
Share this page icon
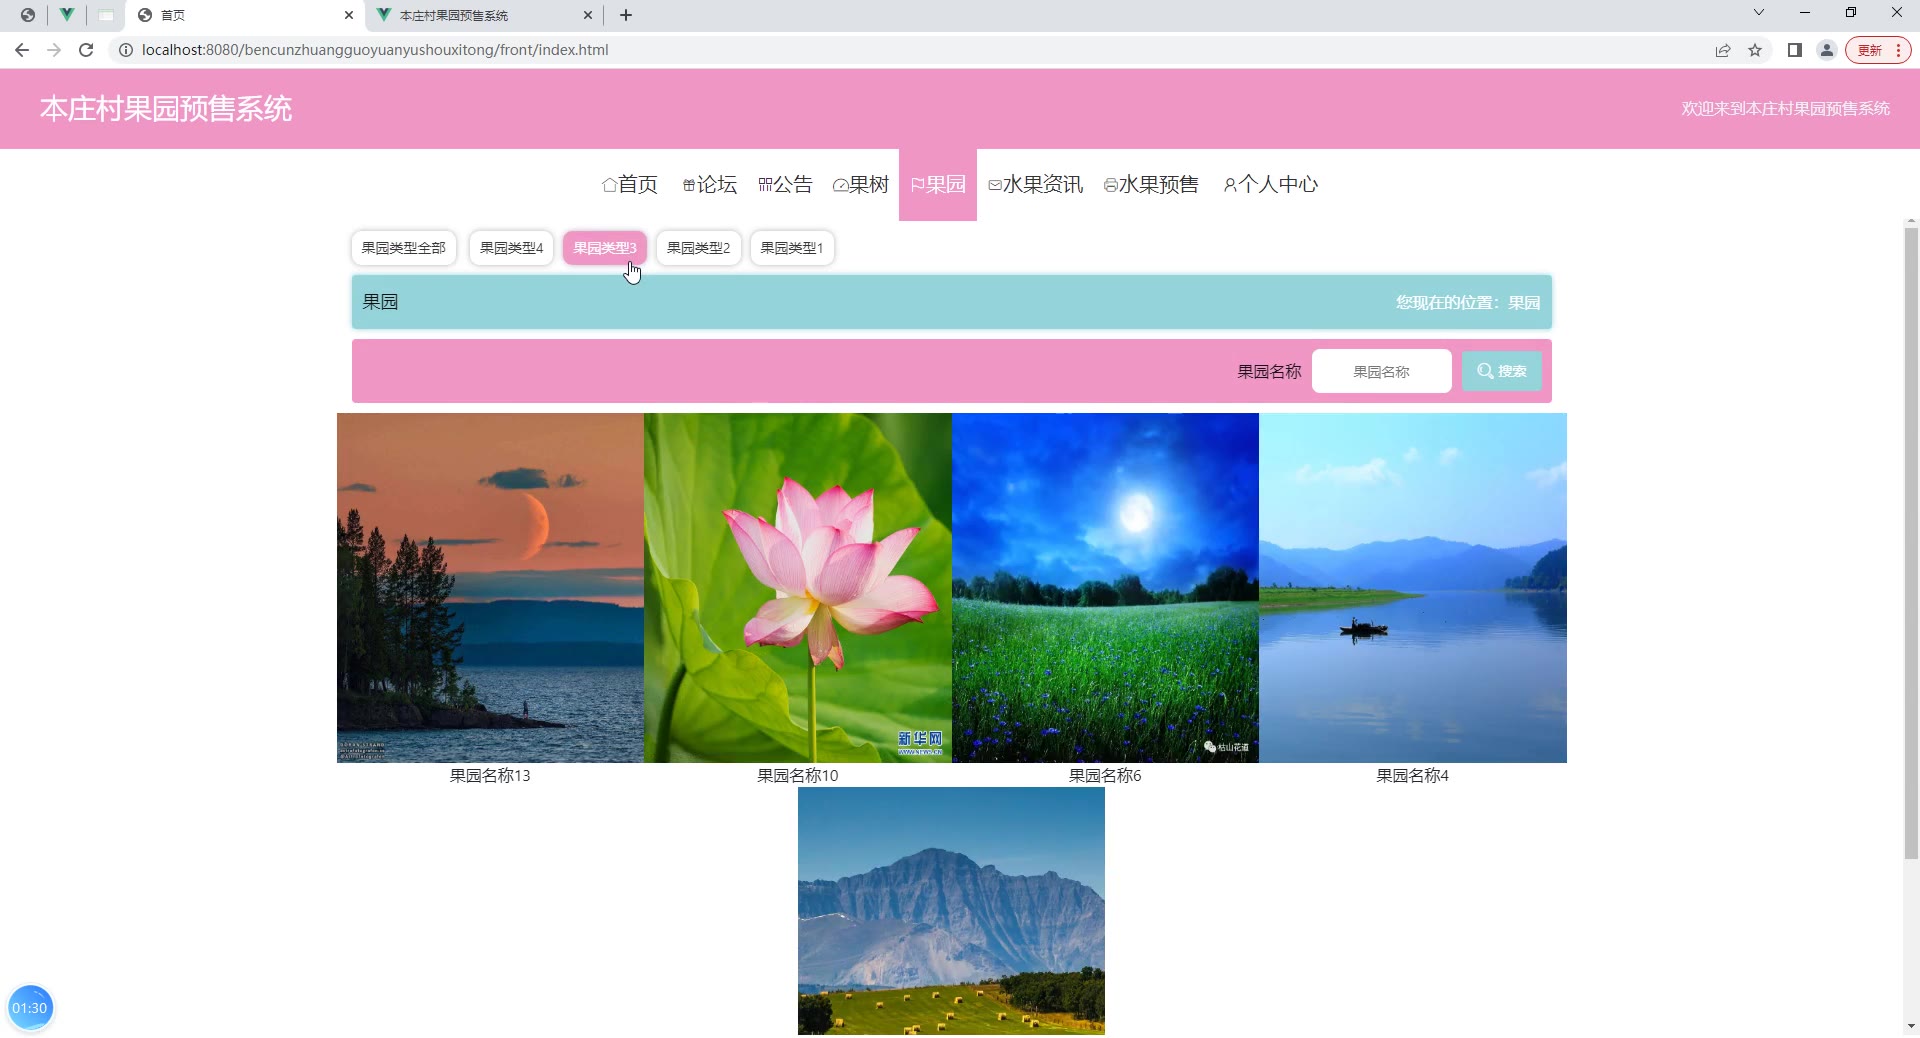(1723, 50)
